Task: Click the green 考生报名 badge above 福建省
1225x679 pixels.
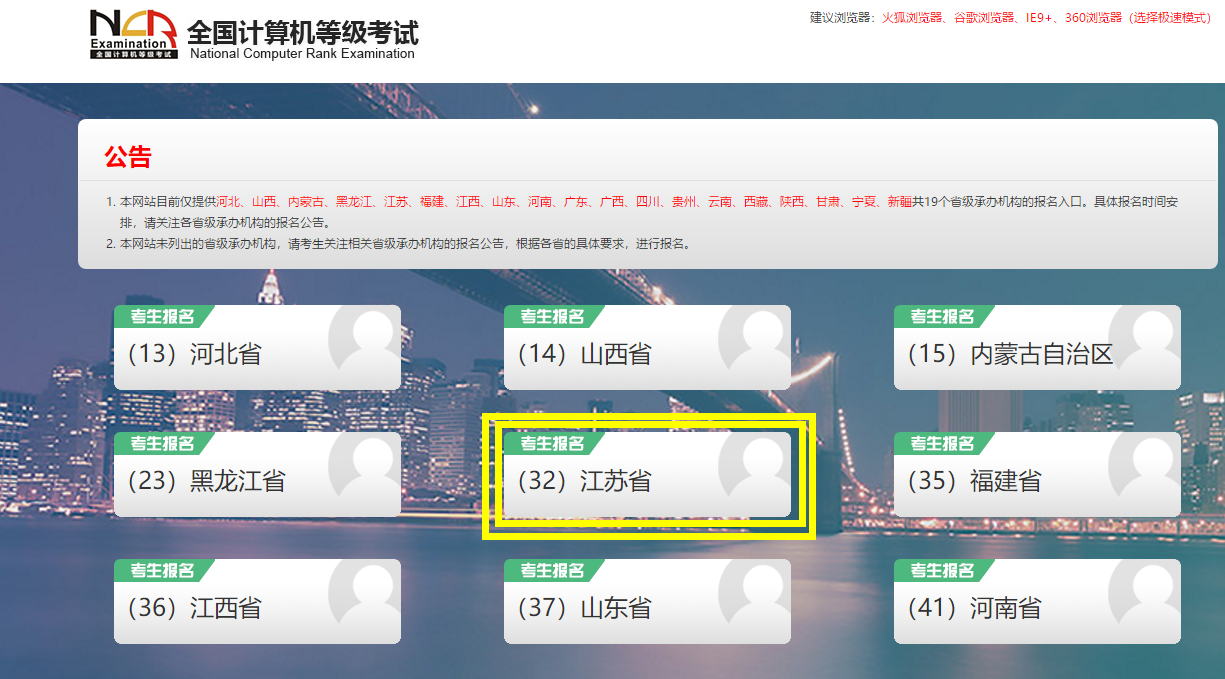Action: [941, 443]
